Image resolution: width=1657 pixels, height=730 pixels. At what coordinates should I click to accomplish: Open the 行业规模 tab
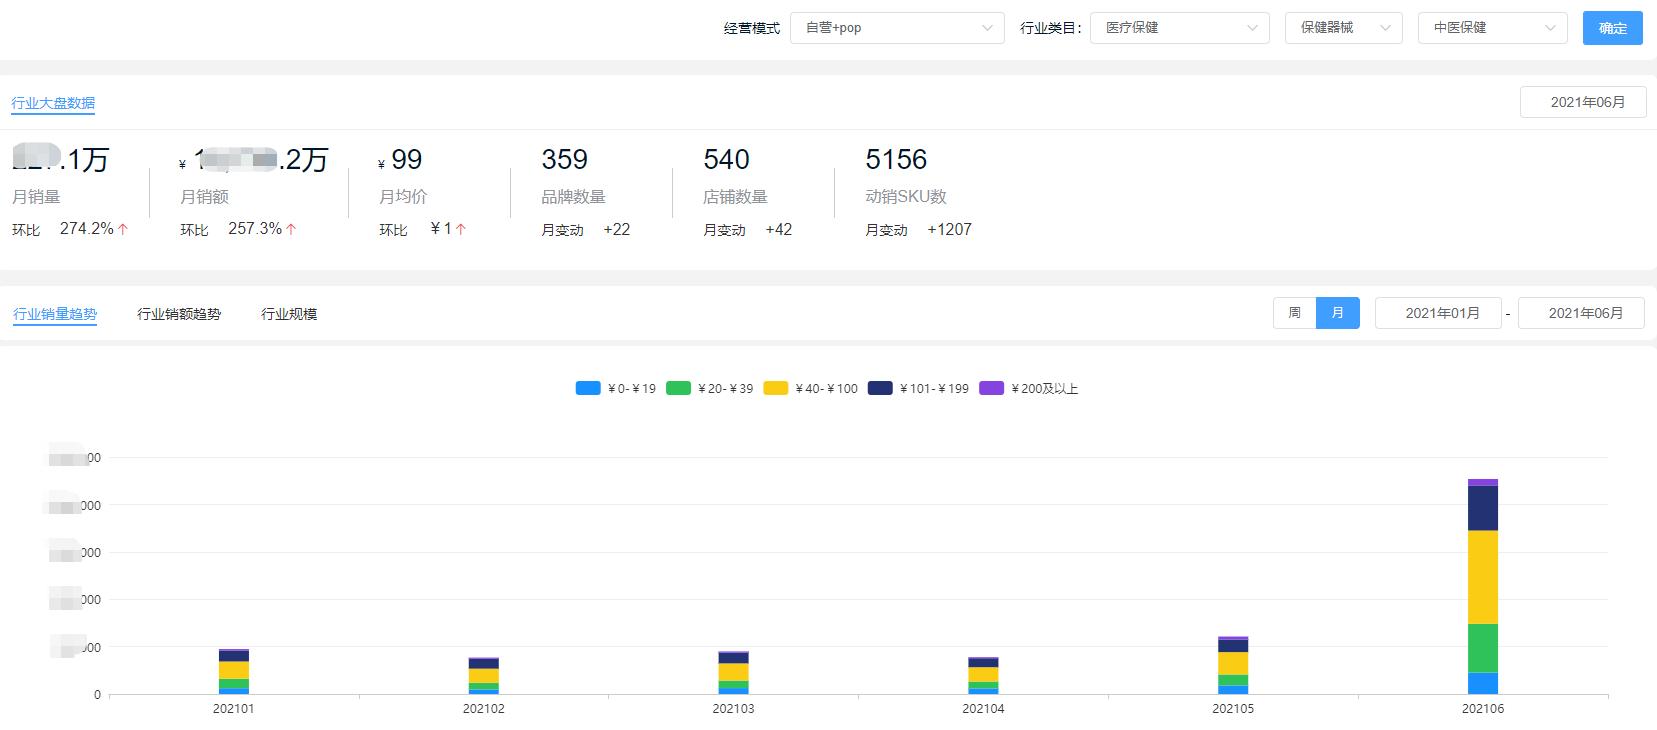point(289,314)
